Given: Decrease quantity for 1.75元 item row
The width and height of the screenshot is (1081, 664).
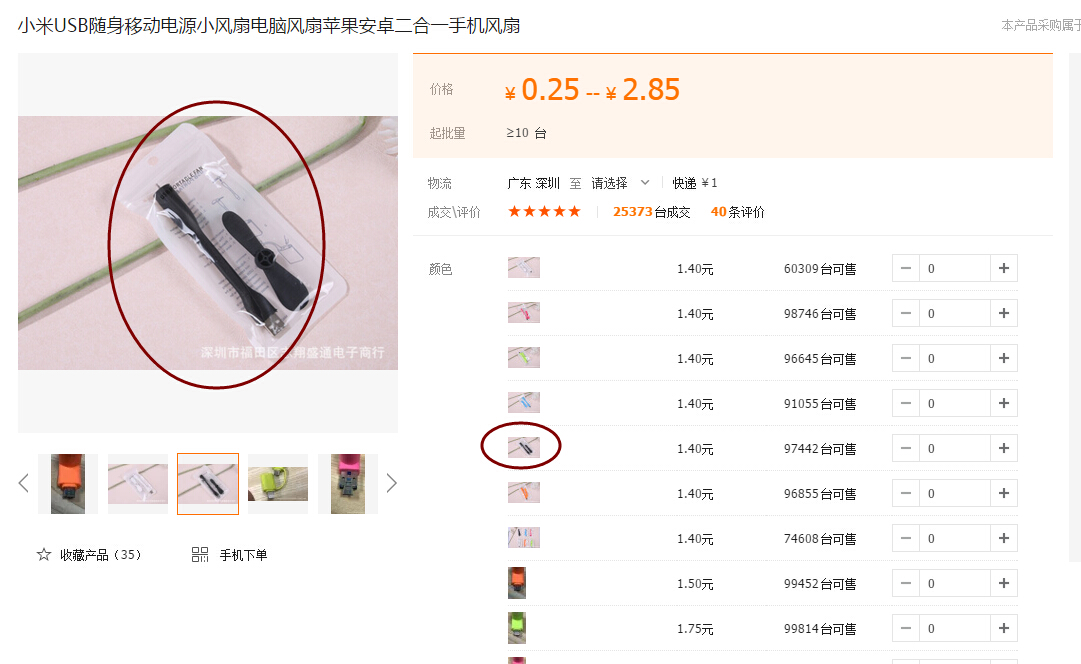Looking at the screenshot, I should click(906, 628).
